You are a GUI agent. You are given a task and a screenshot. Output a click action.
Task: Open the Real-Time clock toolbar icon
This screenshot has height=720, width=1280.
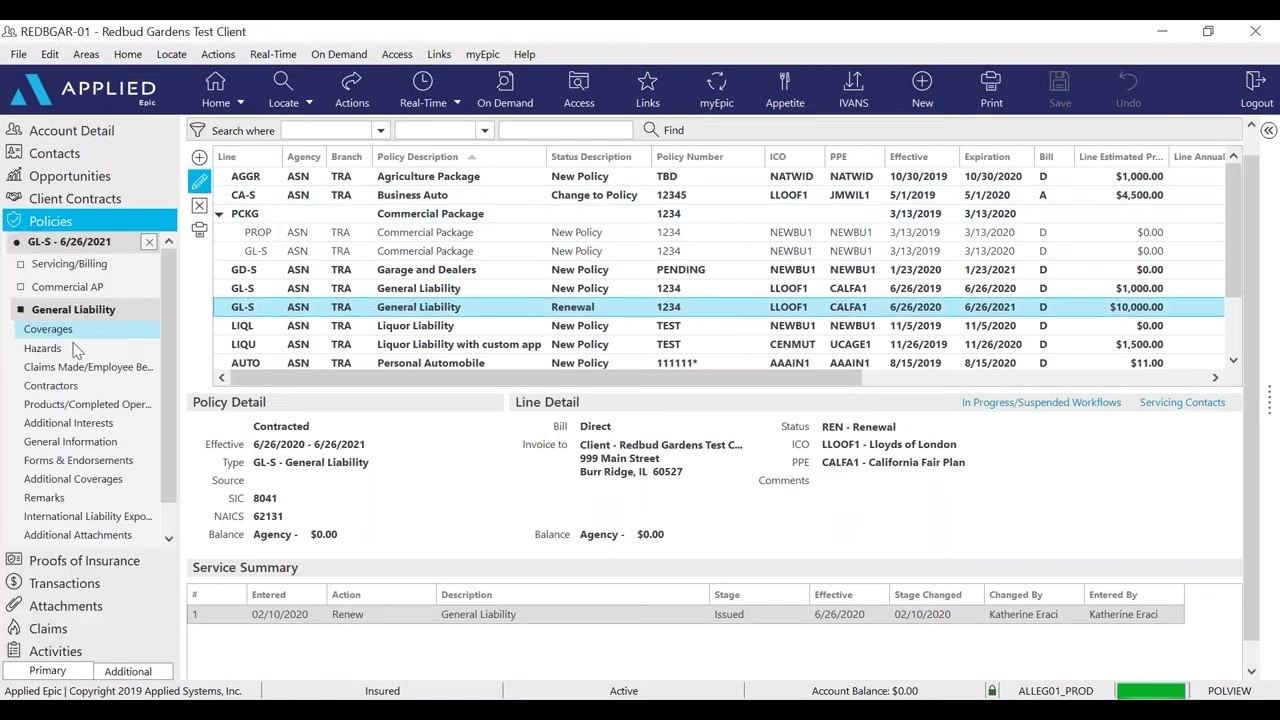(x=423, y=81)
